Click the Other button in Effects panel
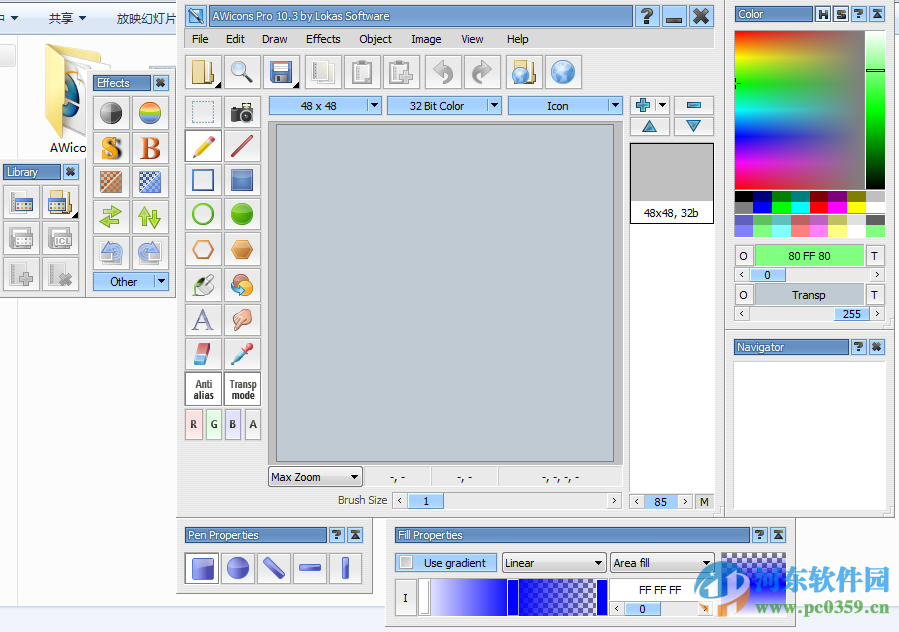Image resolution: width=899 pixels, height=632 pixels. coord(124,282)
